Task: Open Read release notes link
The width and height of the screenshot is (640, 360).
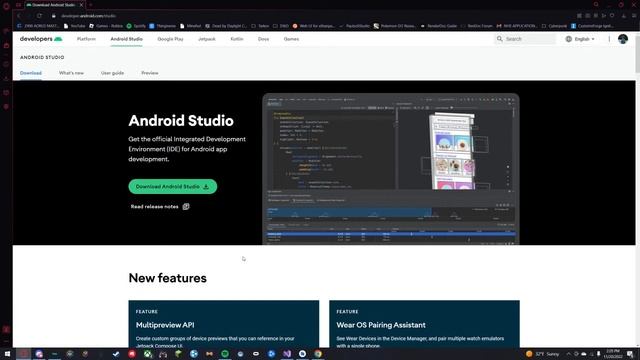Action: tap(154, 207)
